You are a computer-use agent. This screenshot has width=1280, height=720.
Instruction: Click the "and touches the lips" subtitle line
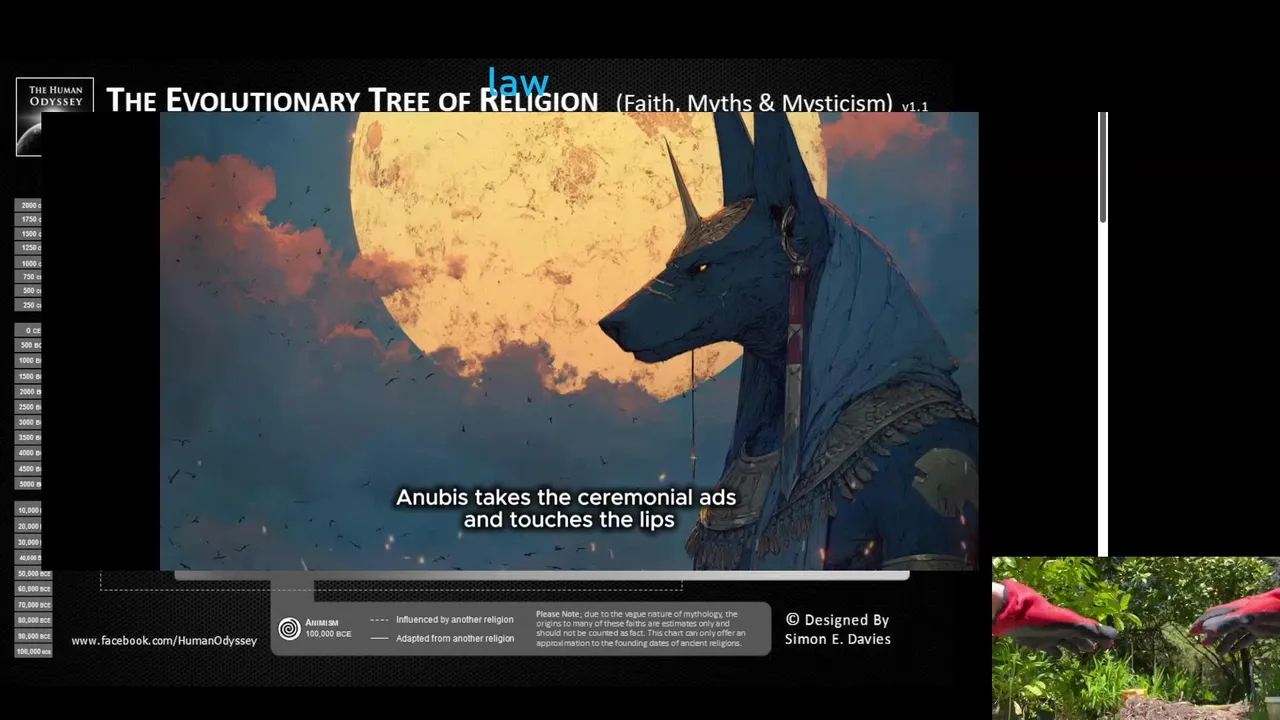[x=569, y=520]
